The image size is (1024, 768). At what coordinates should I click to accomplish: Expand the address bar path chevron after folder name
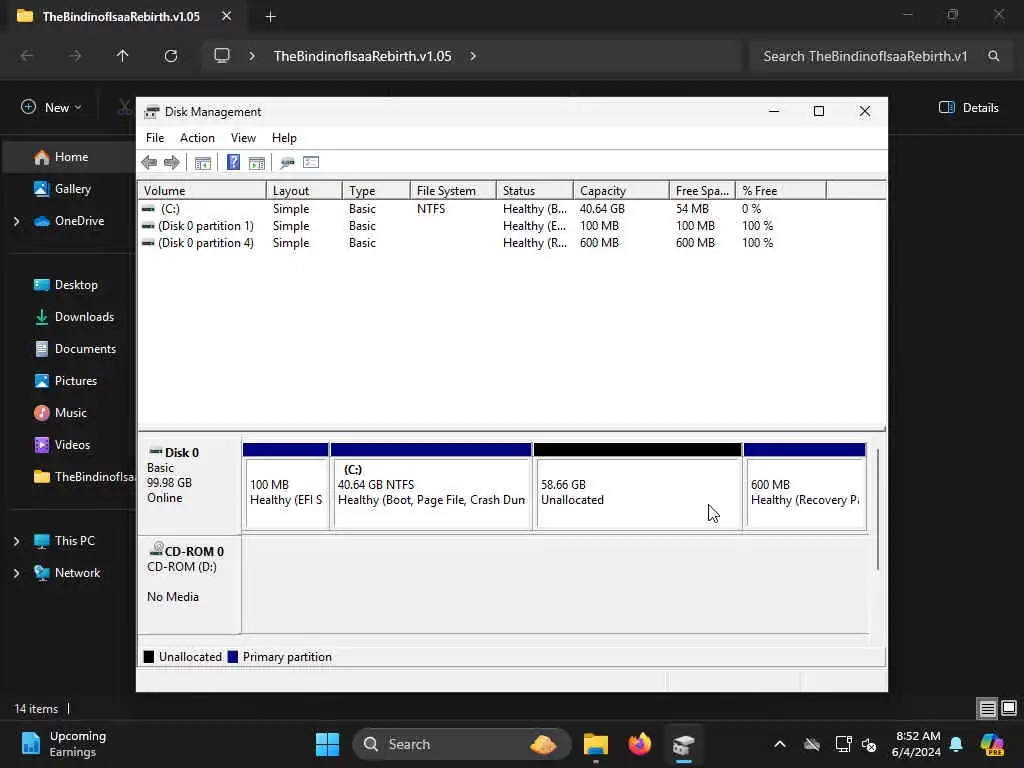[x=473, y=56]
